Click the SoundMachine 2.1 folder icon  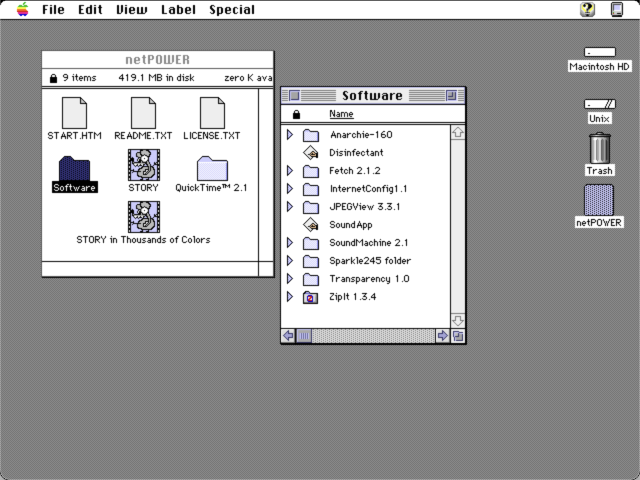pyautogui.click(x=311, y=243)
